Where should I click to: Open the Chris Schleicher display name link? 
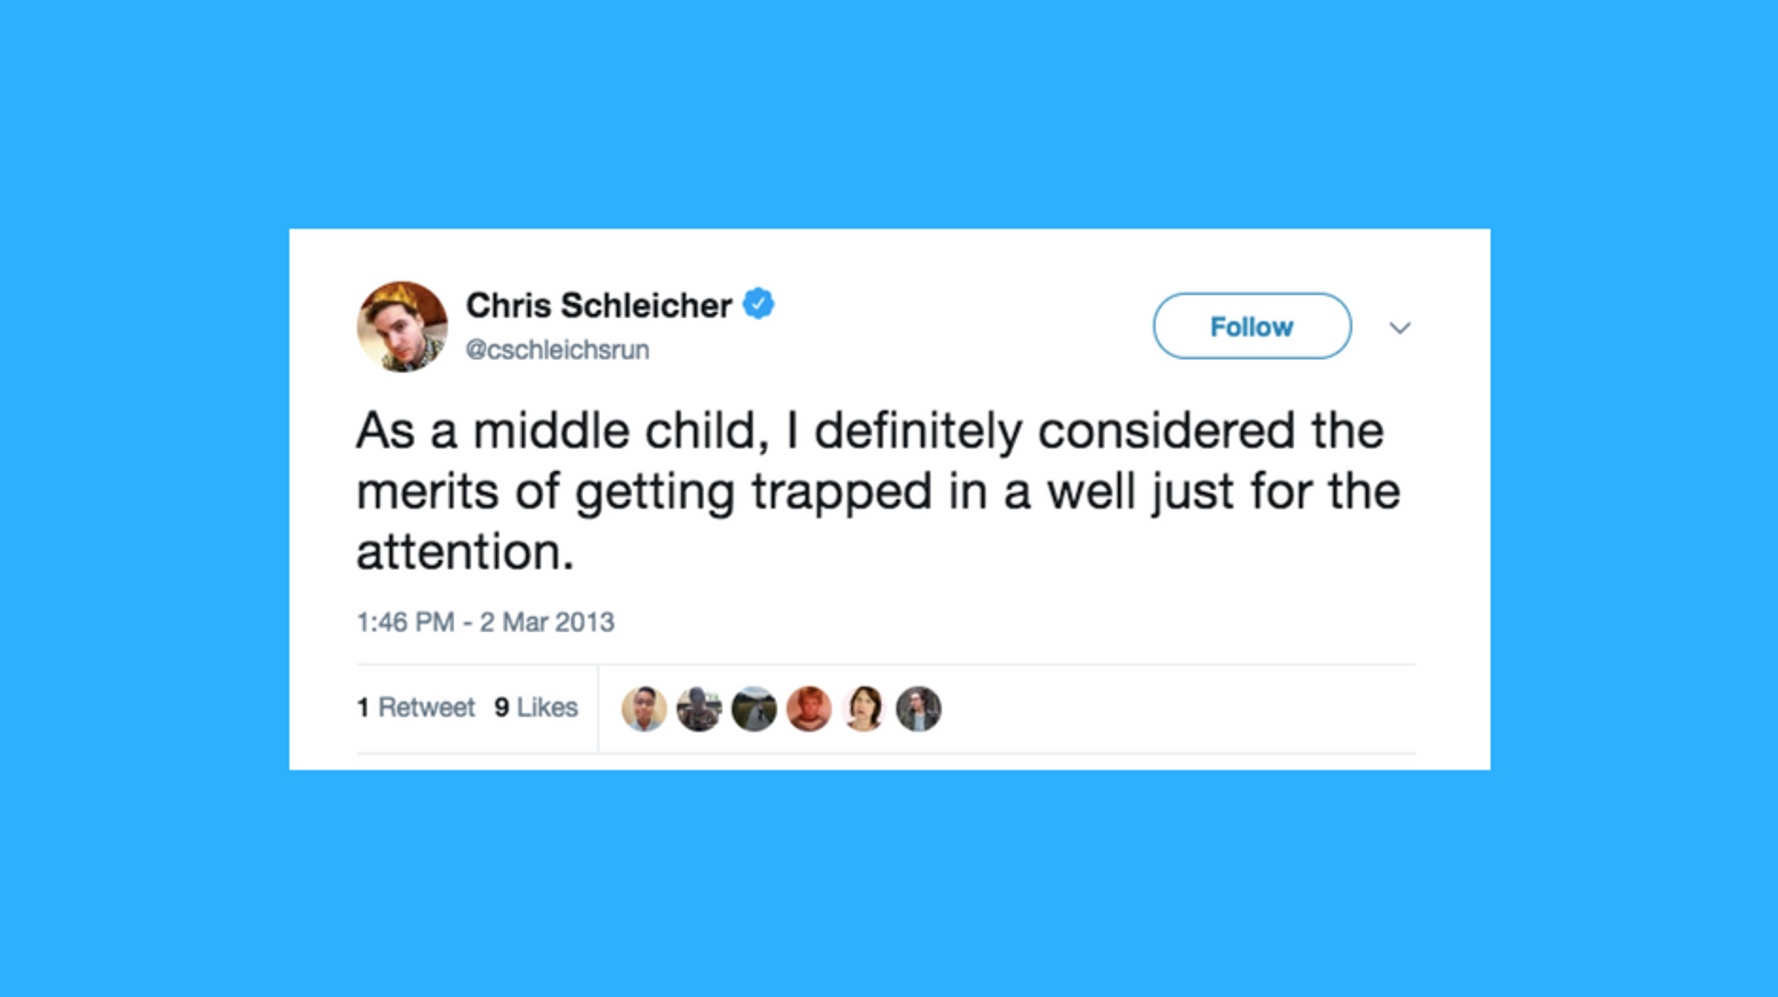pyautogui.click(x=598, y=305)
